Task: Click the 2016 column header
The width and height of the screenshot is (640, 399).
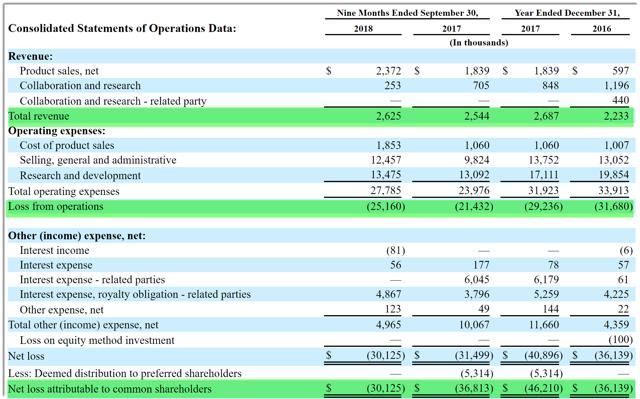Action: 602,29
